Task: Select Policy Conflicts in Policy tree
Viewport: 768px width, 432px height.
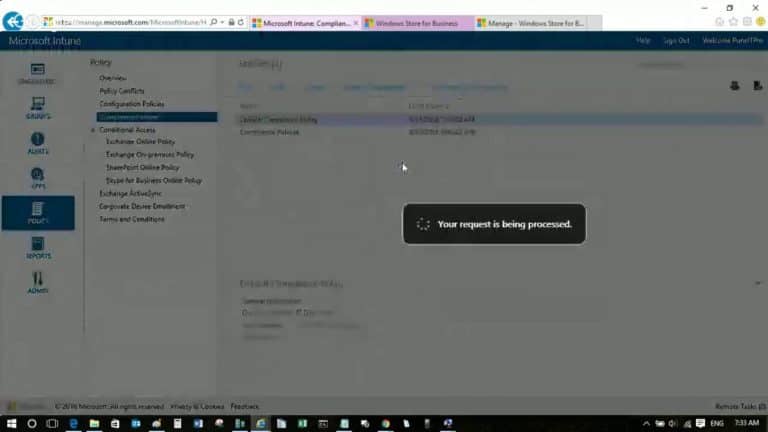Action: pos(122,91)
